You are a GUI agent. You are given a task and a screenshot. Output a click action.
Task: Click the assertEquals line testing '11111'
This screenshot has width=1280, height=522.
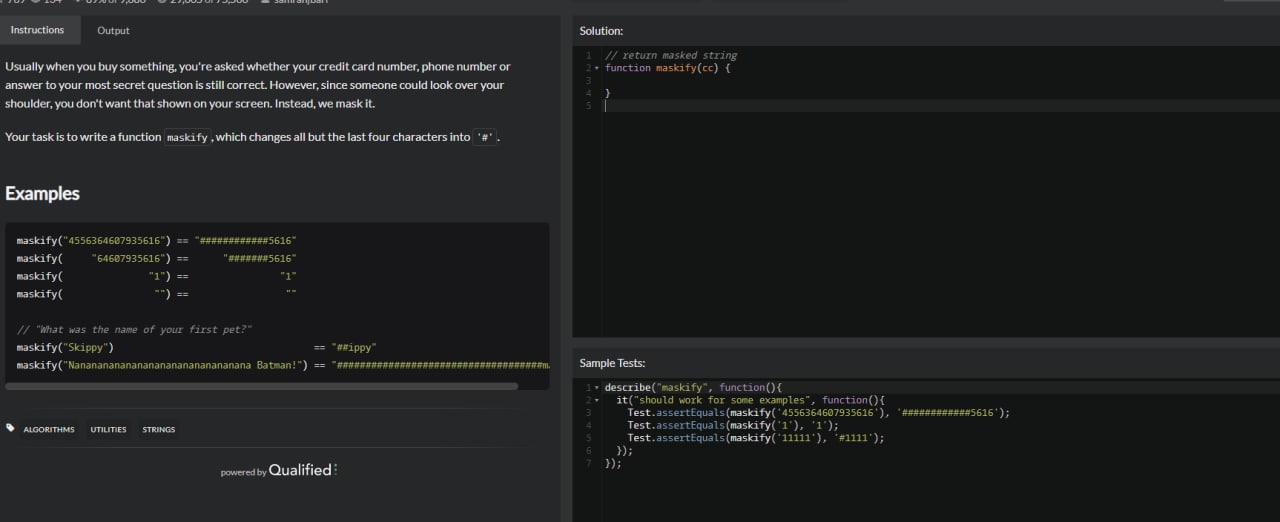(x=756, y=437)
